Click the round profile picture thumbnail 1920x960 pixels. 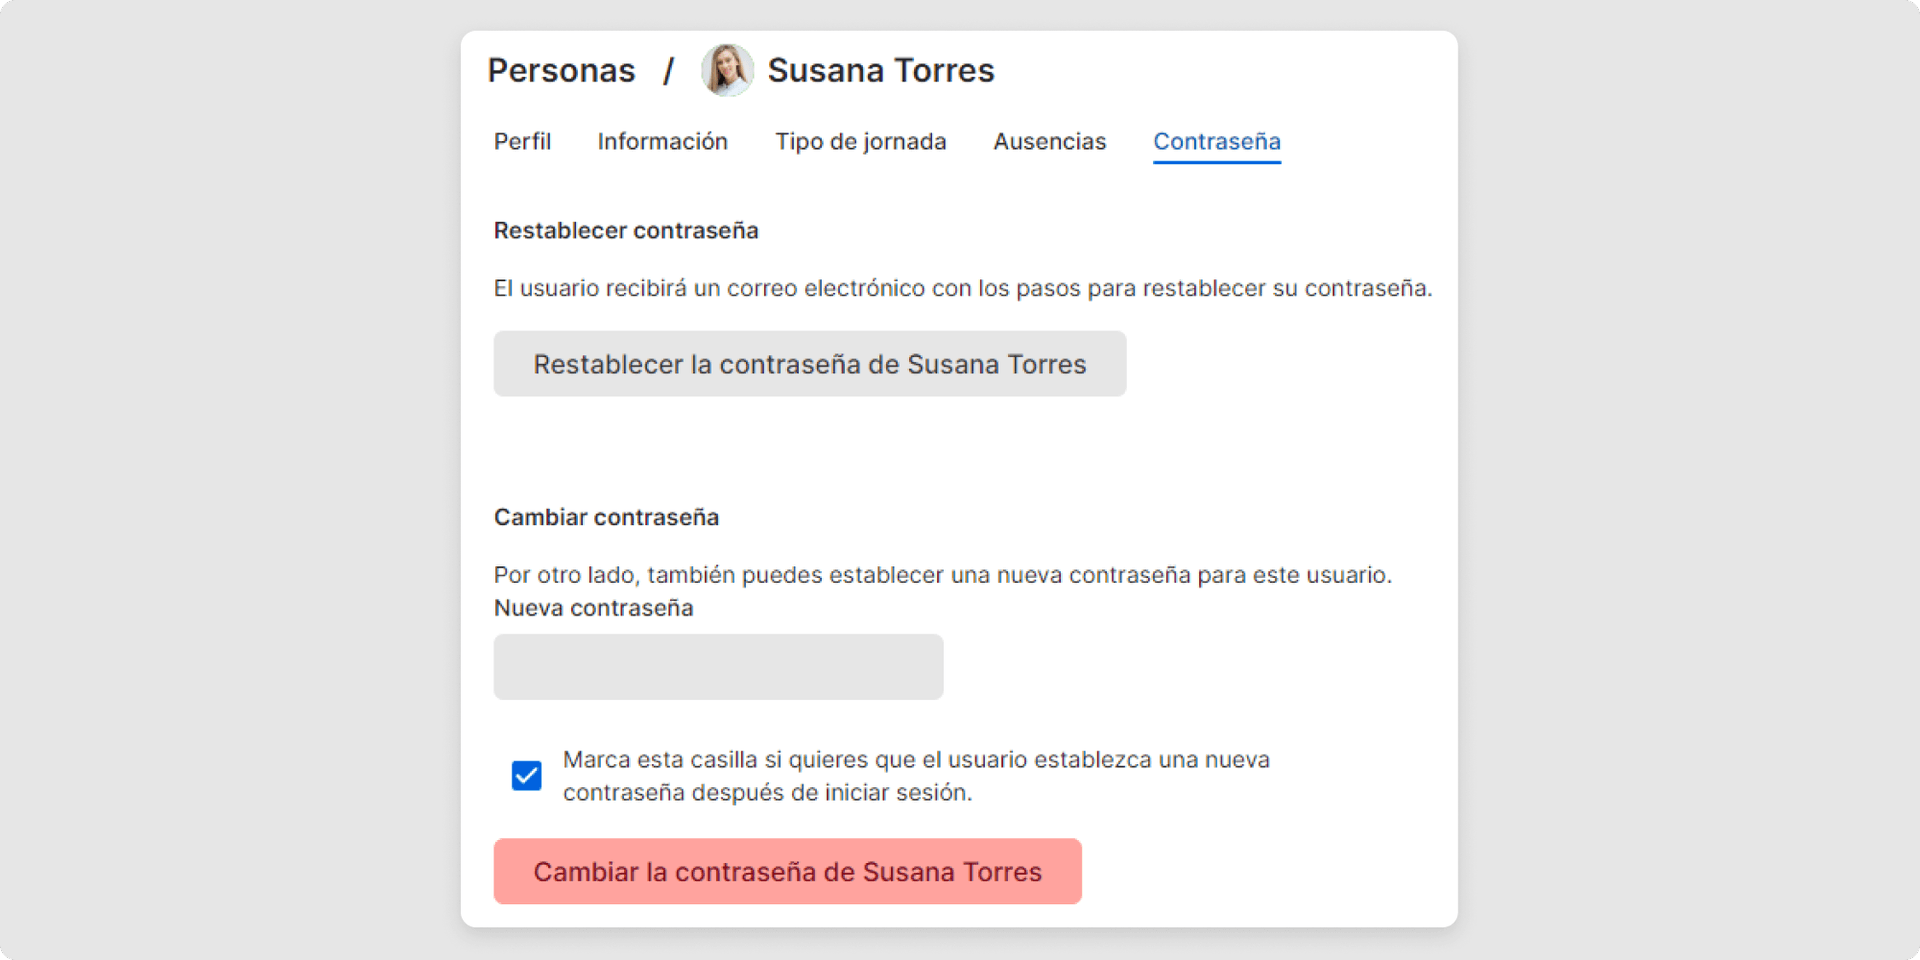(727, 70)
